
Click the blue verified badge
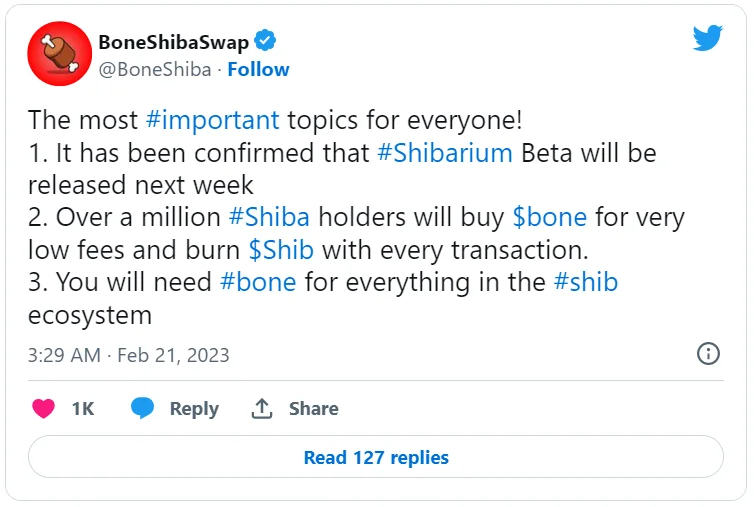click(265, 40)
